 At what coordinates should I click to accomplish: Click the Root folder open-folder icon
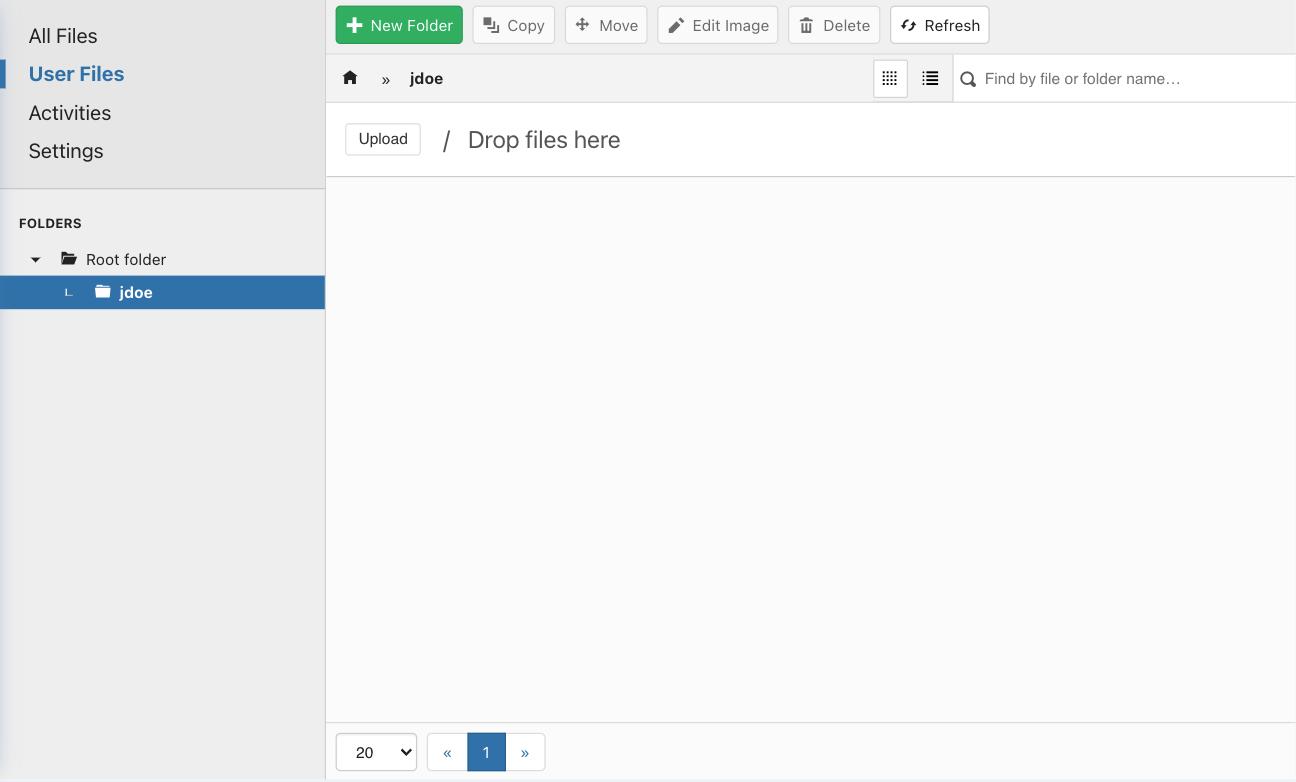pos(69,259)
